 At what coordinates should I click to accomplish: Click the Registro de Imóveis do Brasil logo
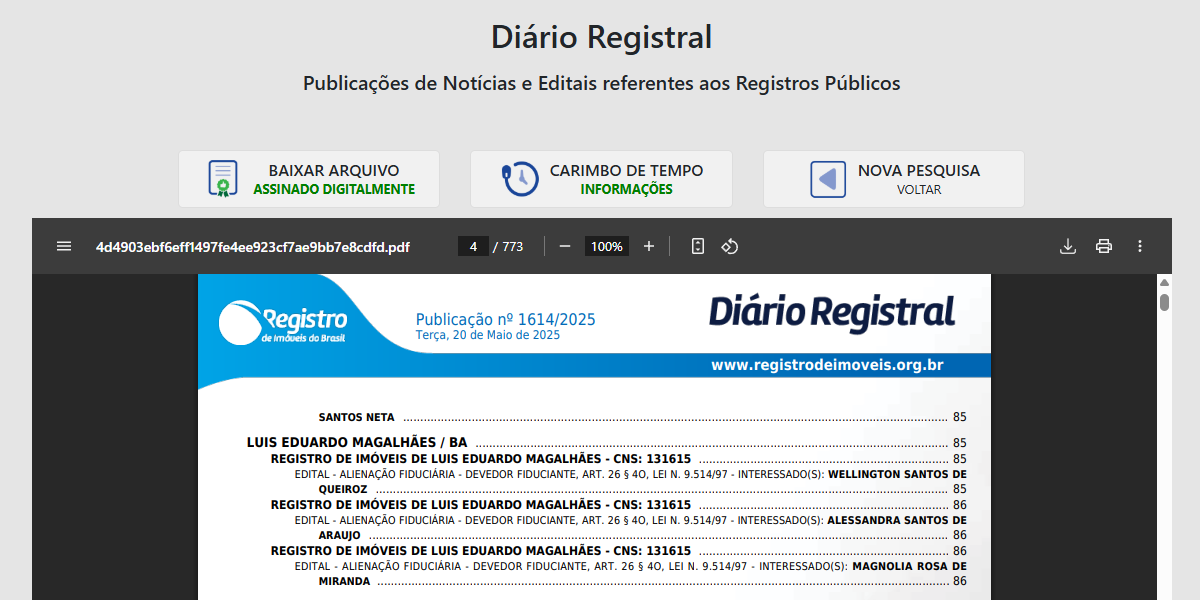pyautogui.click(x=283, y=322)
